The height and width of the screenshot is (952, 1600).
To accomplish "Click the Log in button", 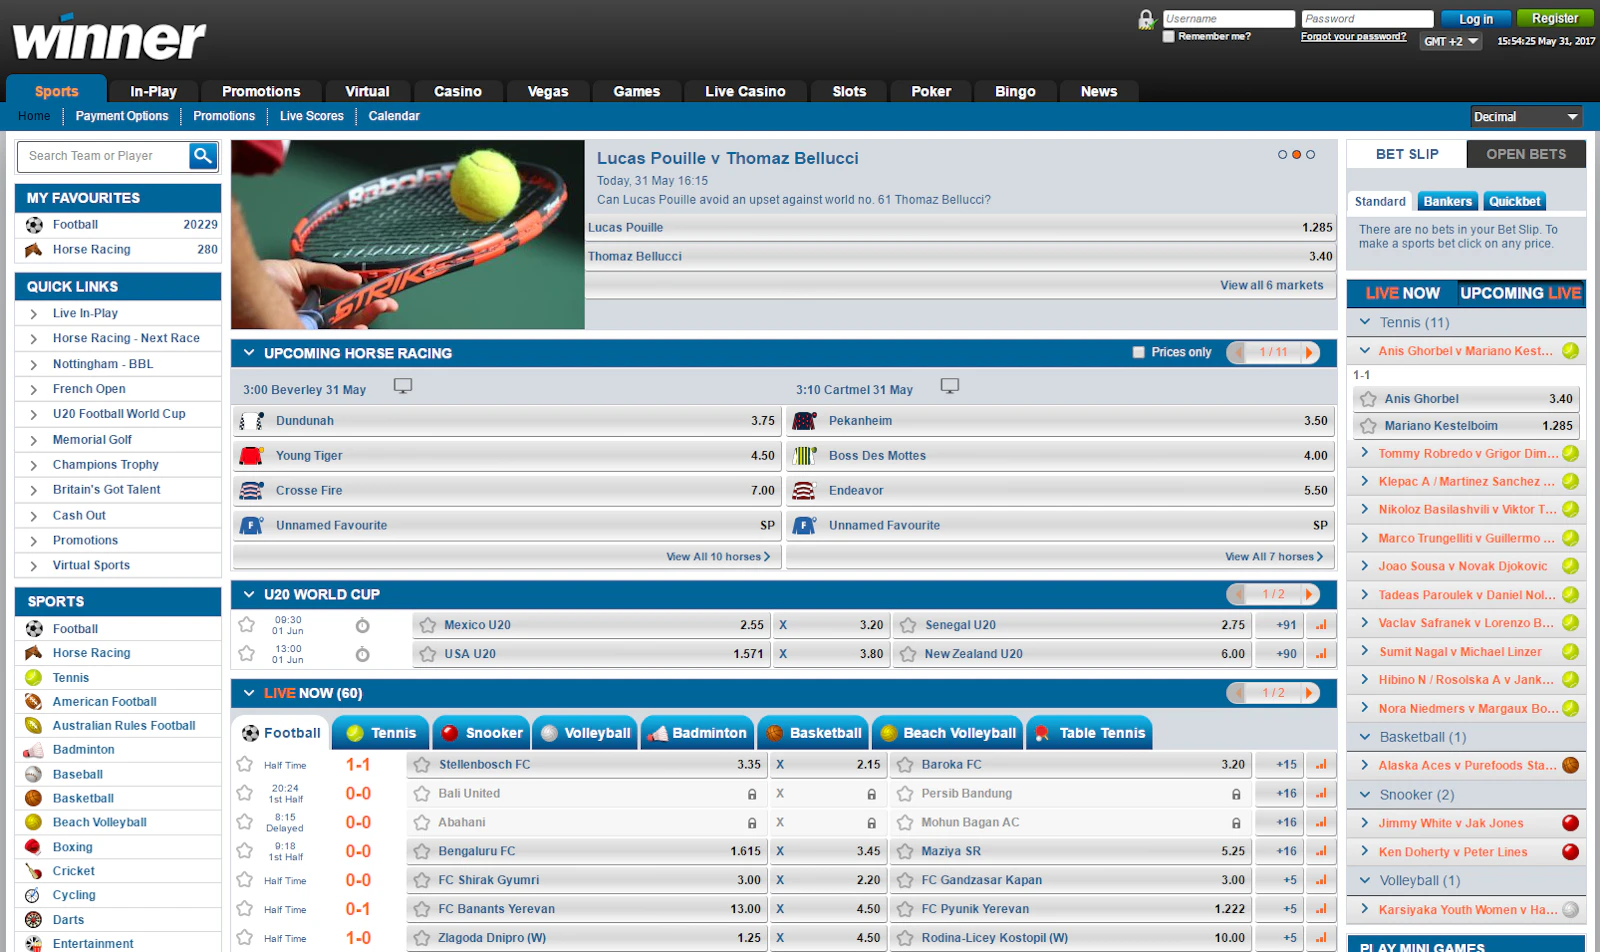I will (x=1476, y=19).
